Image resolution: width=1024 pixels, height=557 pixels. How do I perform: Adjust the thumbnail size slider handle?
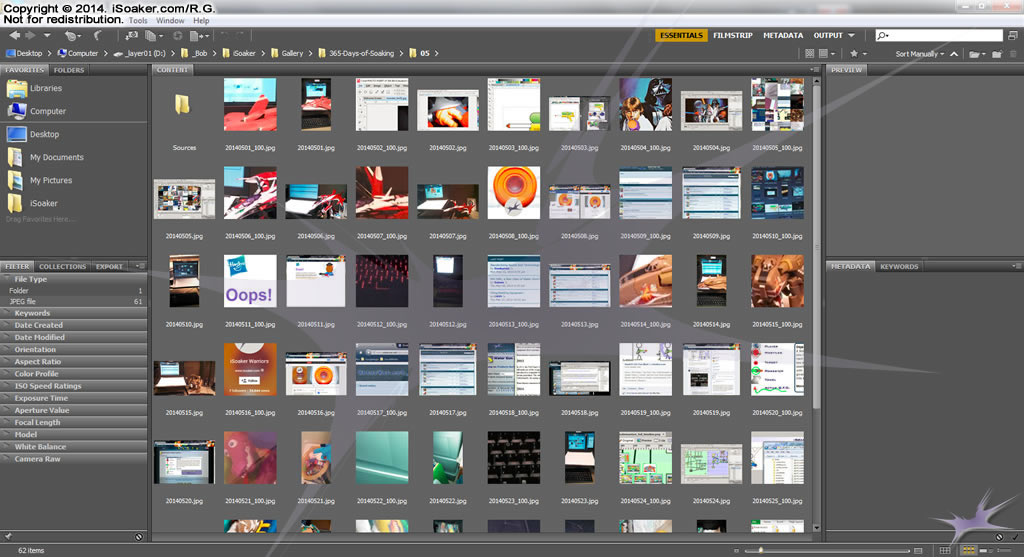point(761,550)
